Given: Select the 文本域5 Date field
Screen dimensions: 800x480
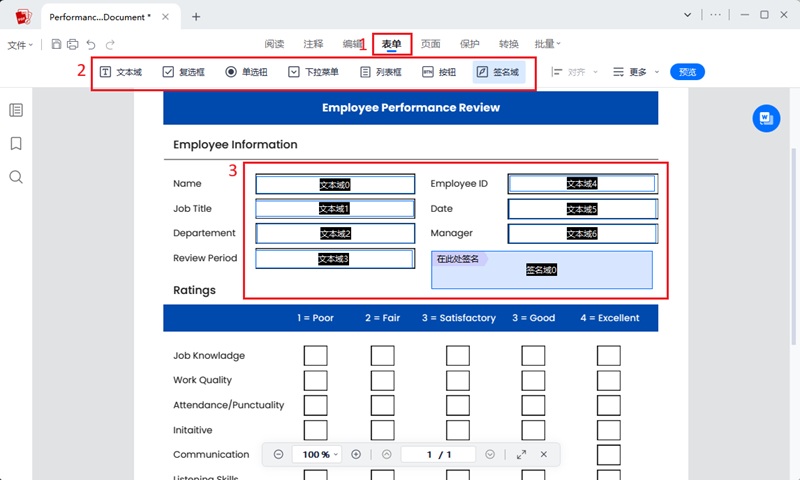Looking at the screenshot, I should [583, 209].
